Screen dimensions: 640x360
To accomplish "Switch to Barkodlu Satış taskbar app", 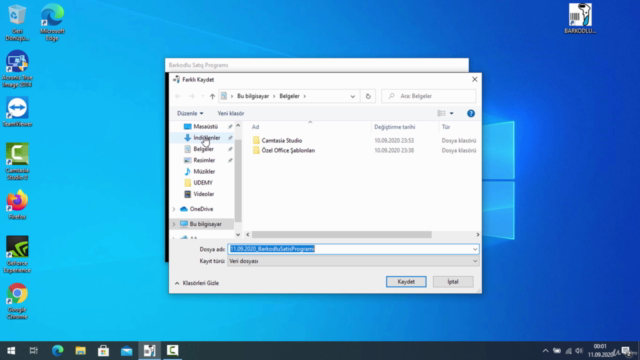I will tap(149, 351).
